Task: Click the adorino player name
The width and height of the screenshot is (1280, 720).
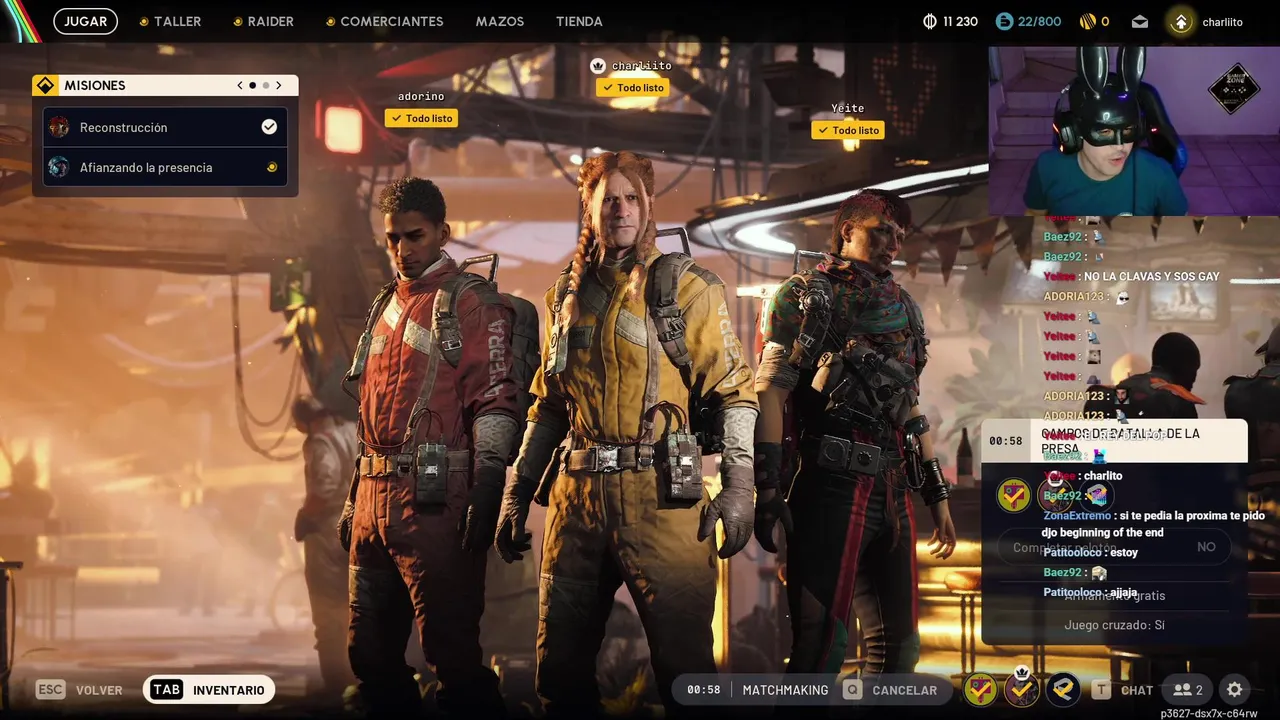Action: click(x=421, y=97)
